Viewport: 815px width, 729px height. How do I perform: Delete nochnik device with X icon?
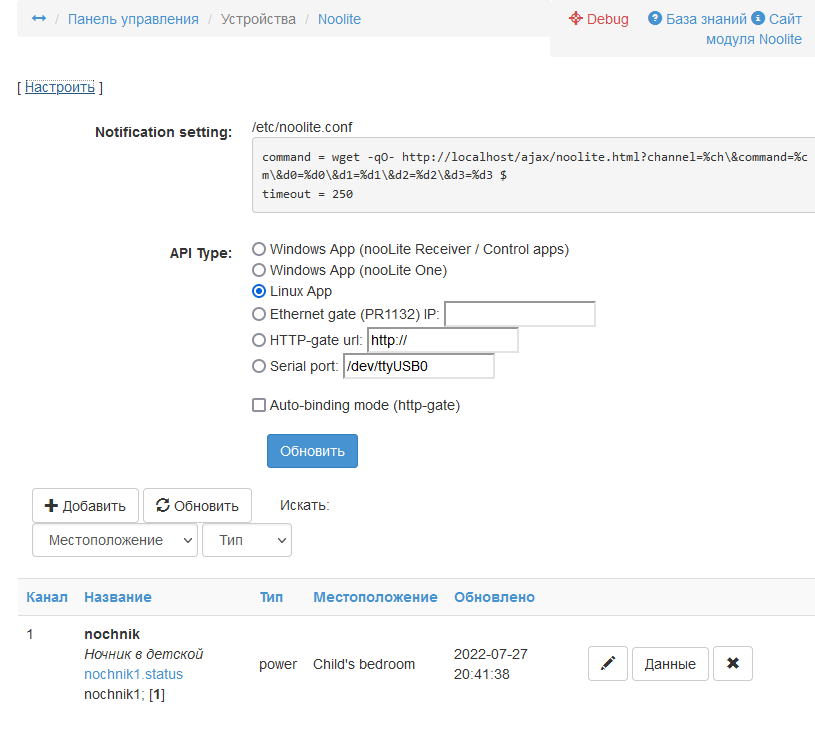point(733,664)
